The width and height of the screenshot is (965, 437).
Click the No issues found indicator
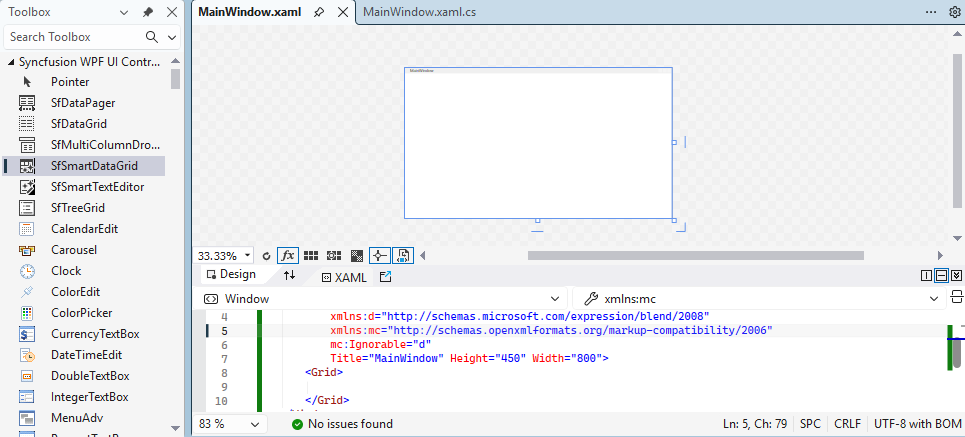click(x=342, y=424)
